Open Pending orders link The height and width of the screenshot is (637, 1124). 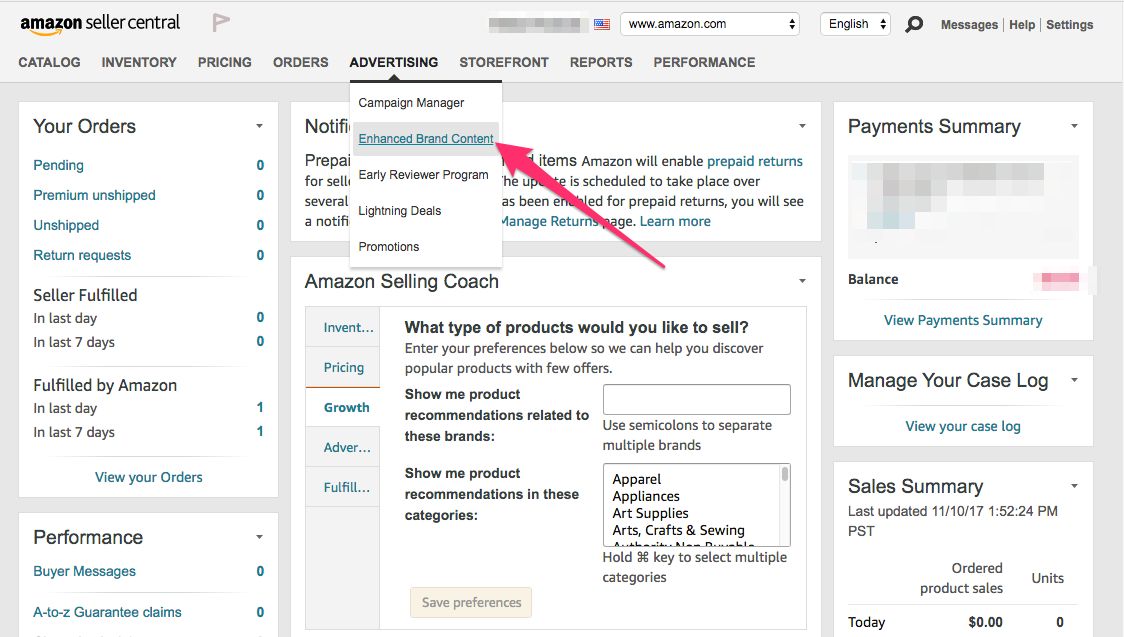coord(58,165)
